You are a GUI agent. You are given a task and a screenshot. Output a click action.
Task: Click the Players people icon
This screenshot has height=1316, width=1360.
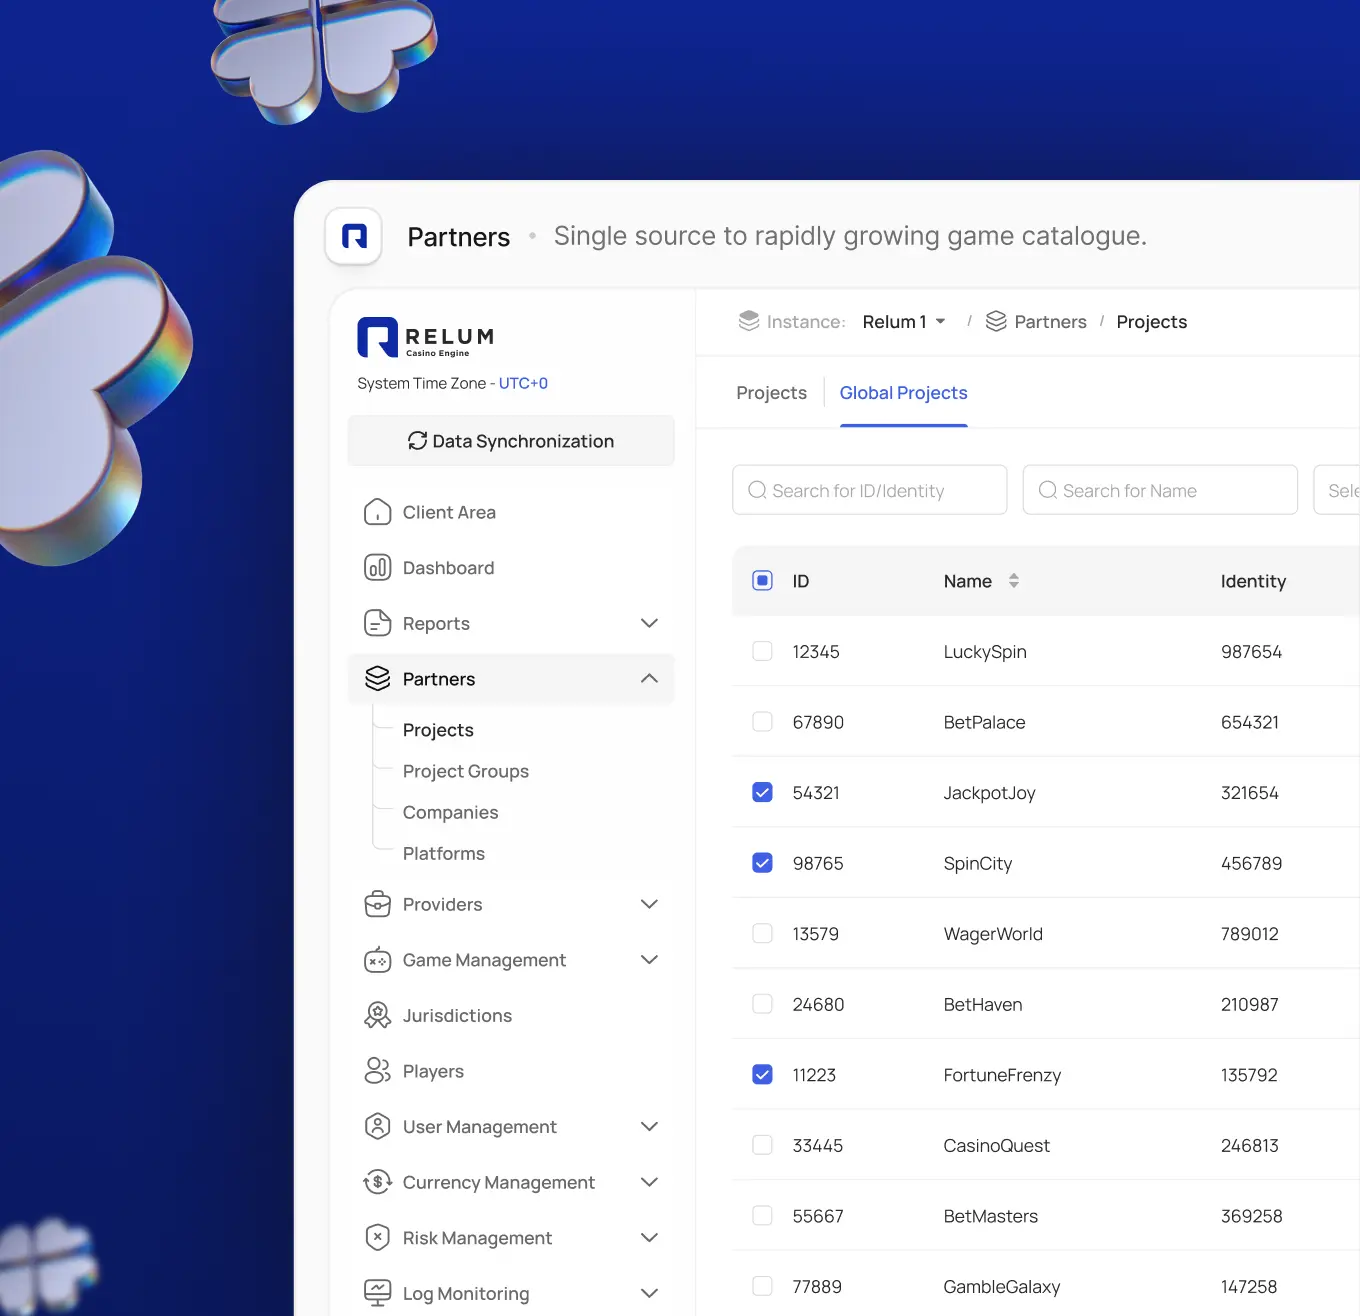coord(377,1071)
